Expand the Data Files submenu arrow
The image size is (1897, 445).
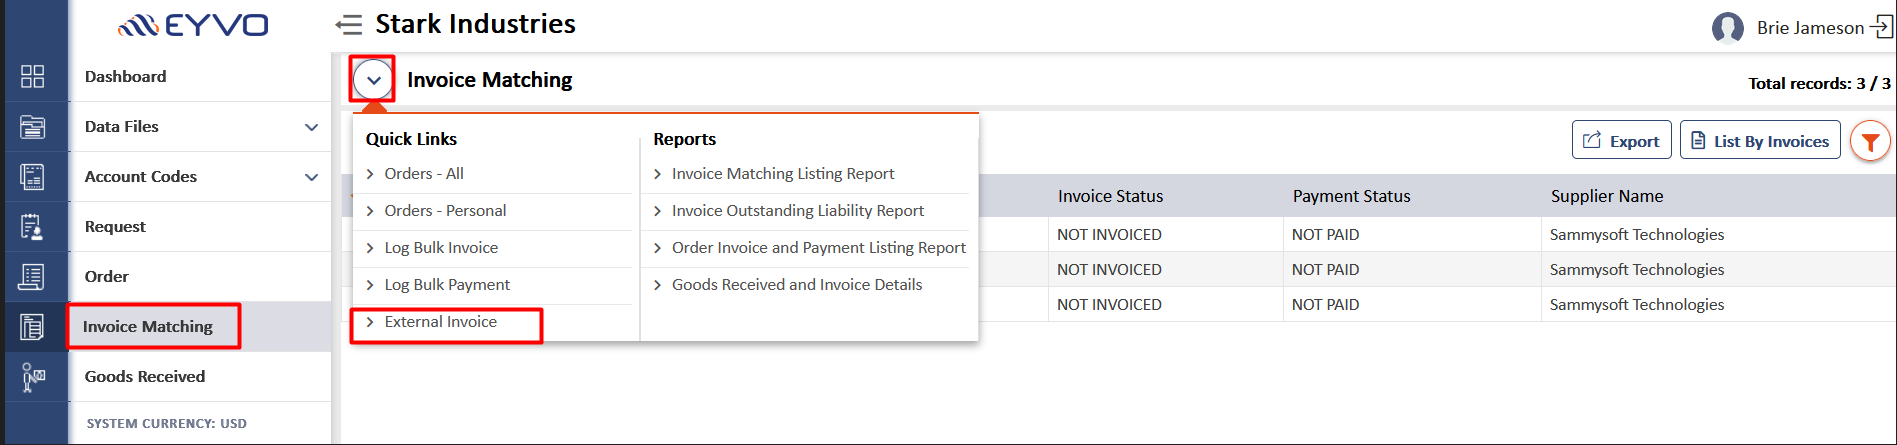(311, 127)
